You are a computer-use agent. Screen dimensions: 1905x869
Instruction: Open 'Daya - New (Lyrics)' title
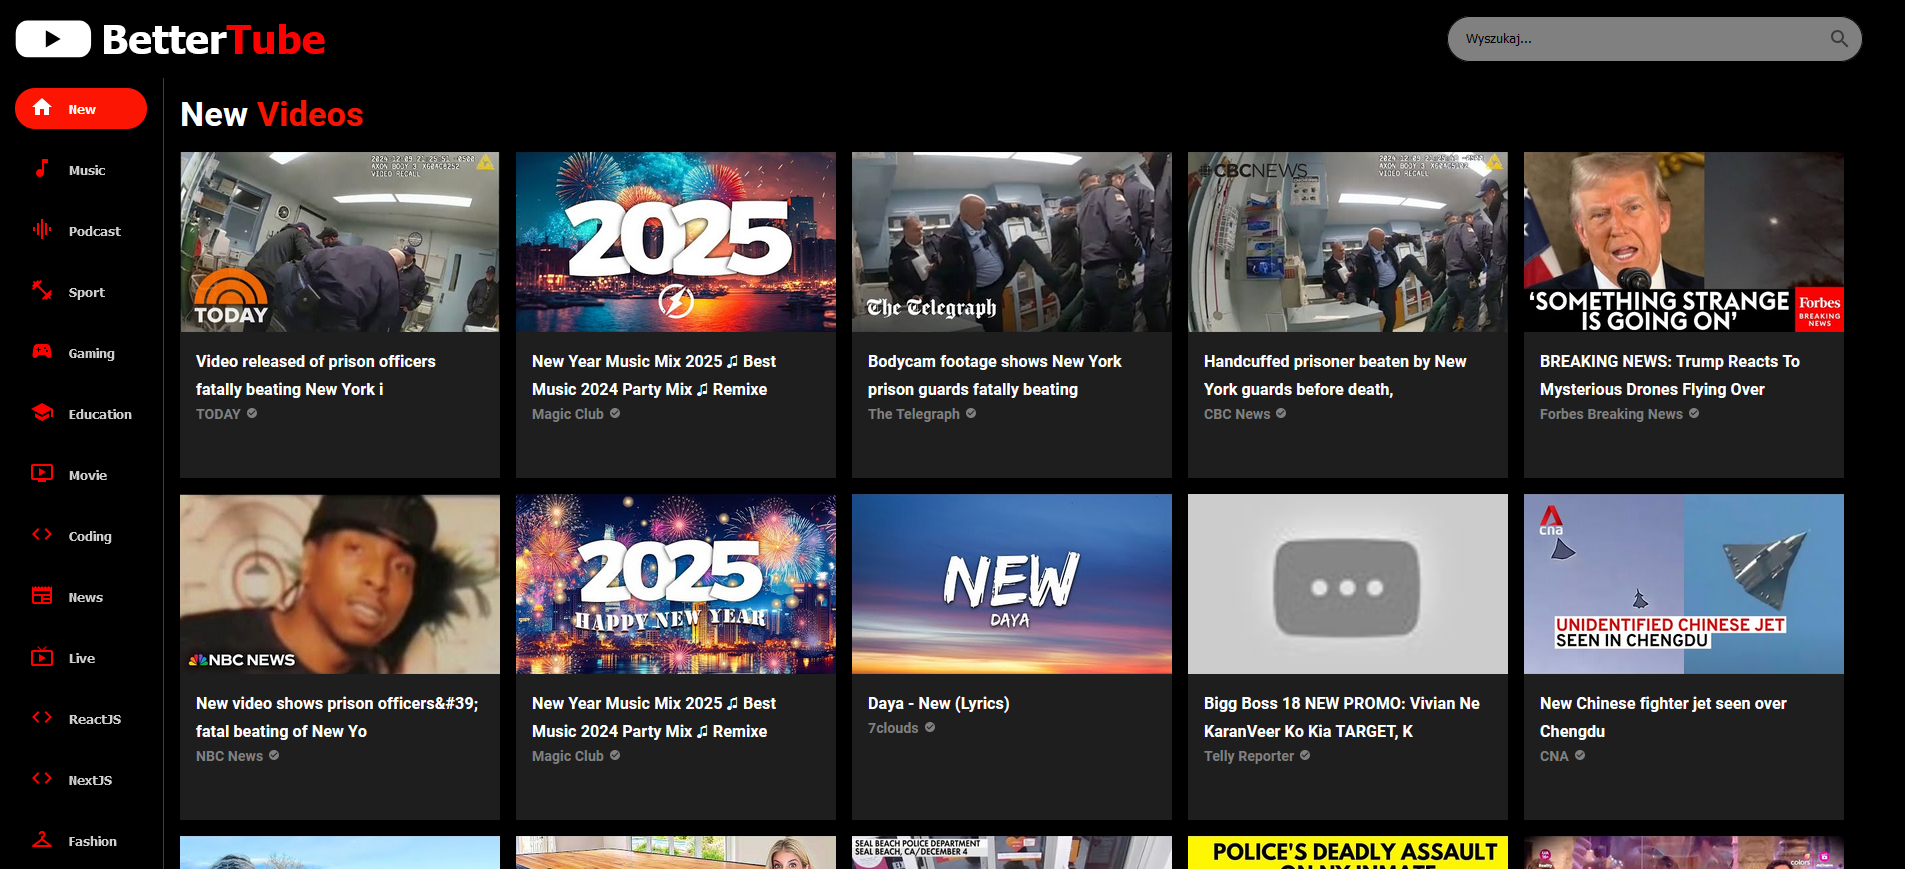(939, 703)
